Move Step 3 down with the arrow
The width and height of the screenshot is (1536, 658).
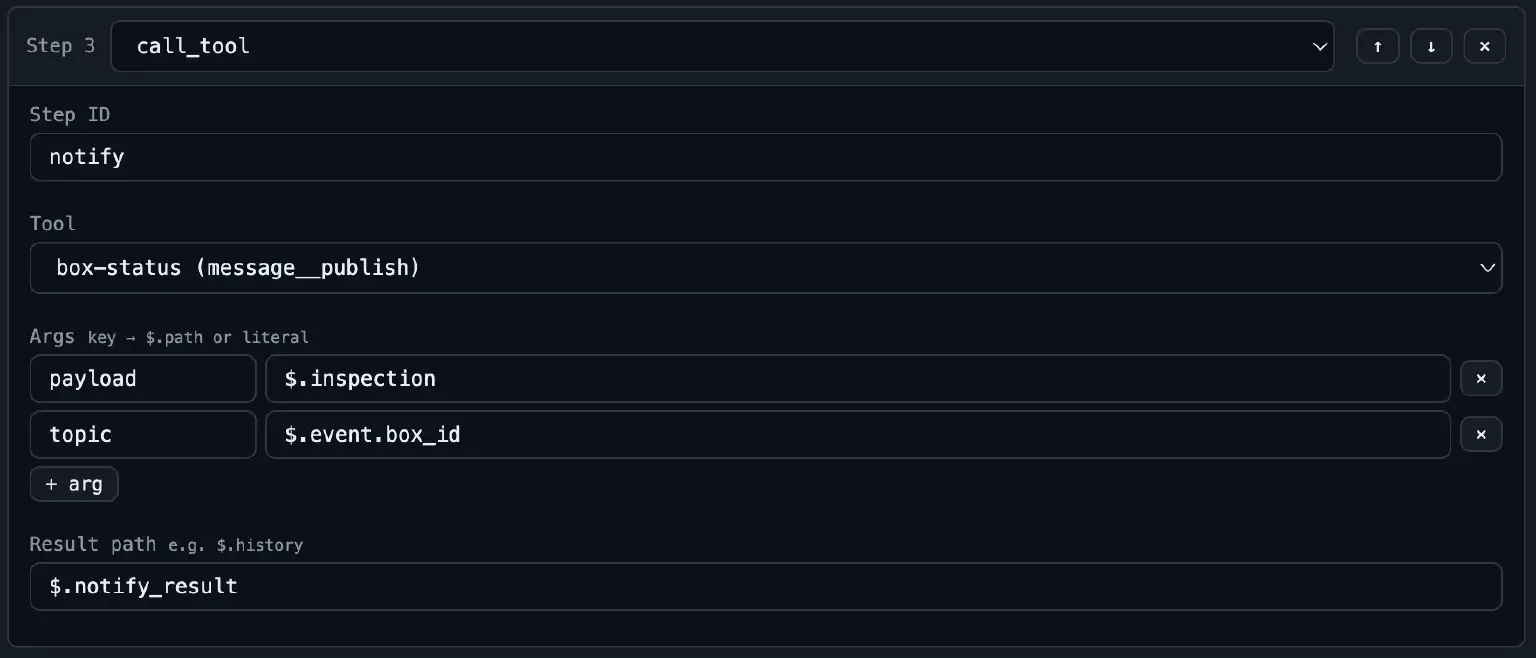[1432, 47]
